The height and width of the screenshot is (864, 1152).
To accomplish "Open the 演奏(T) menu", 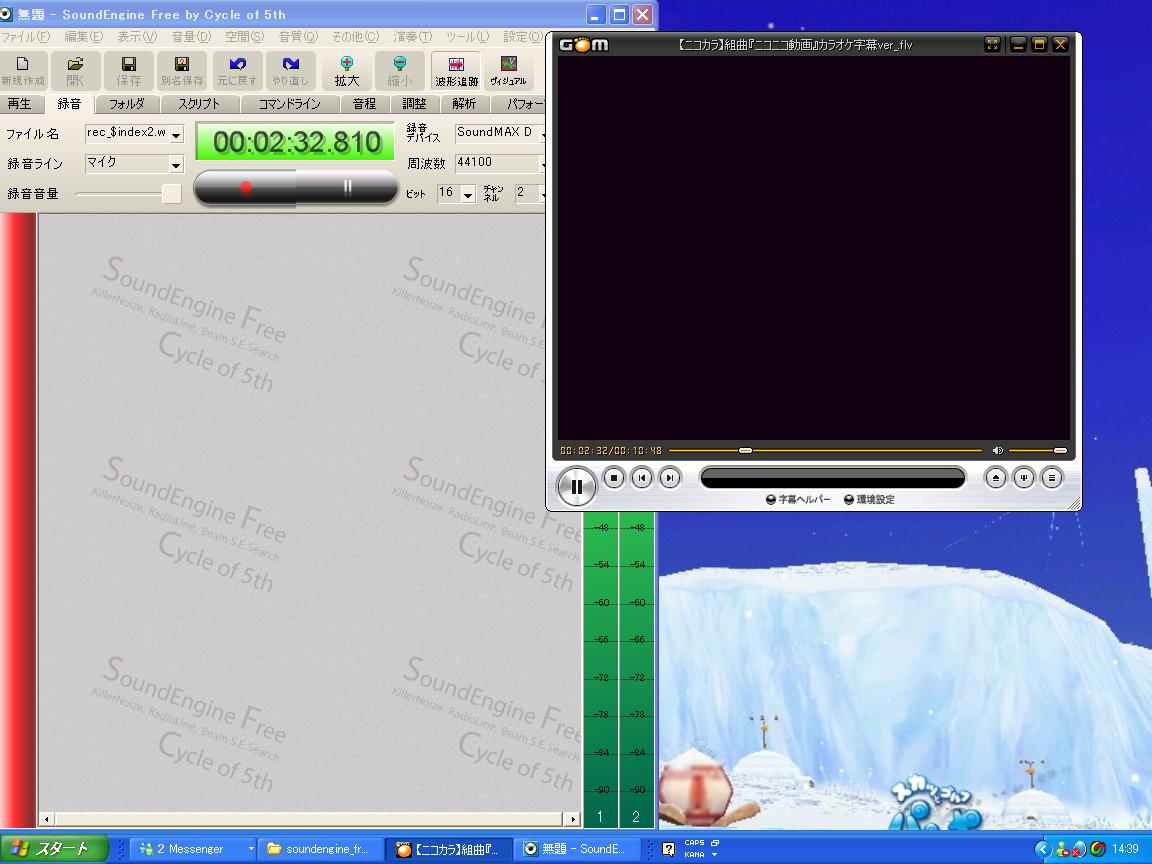I will point(412,37).
